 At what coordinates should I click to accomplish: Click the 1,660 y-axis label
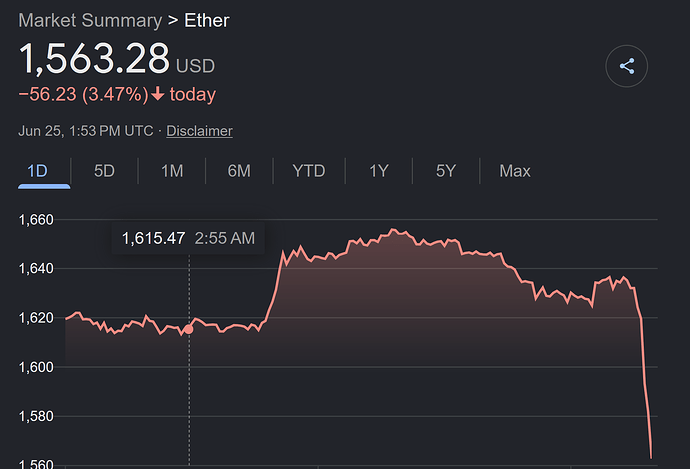pos(36,220)
